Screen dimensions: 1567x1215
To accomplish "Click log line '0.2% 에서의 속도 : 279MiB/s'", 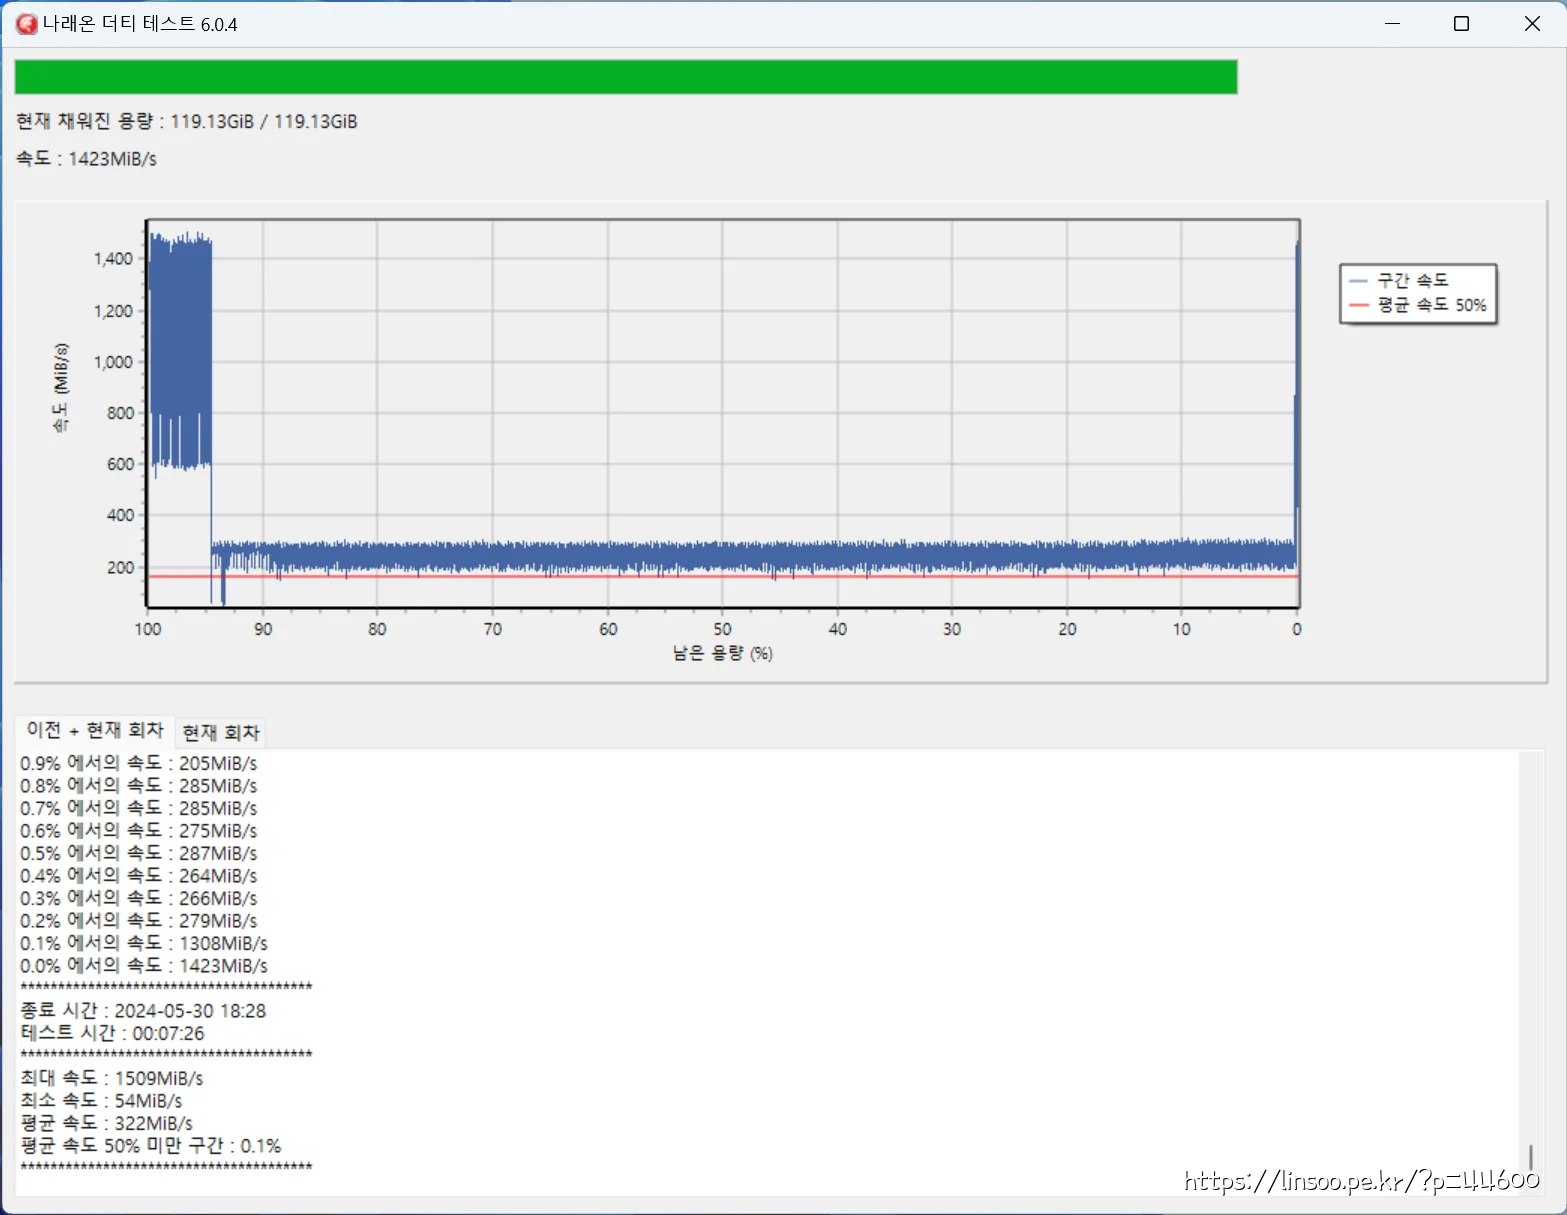I will [x=139, y=921].
